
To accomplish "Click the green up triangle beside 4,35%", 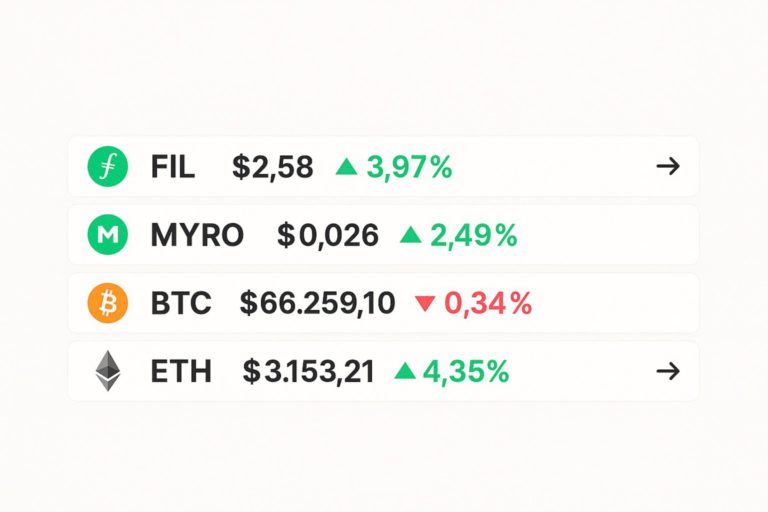I will click(x=405, y=371).
